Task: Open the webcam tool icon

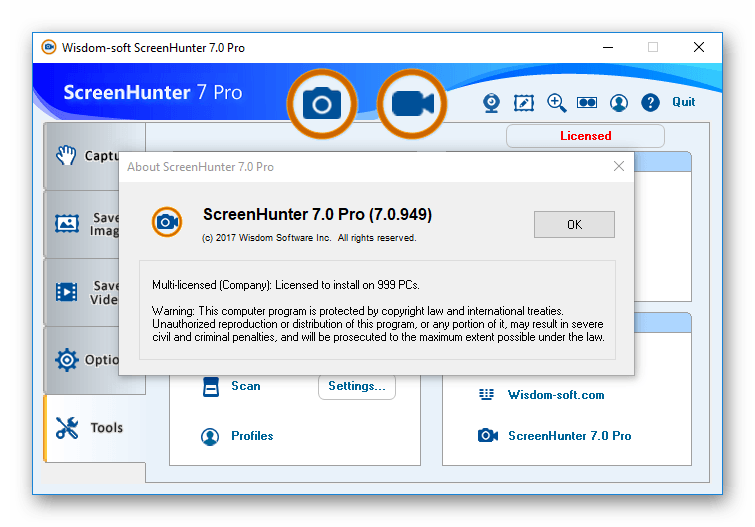Action: pyautogui.click(x=491, y=103)
